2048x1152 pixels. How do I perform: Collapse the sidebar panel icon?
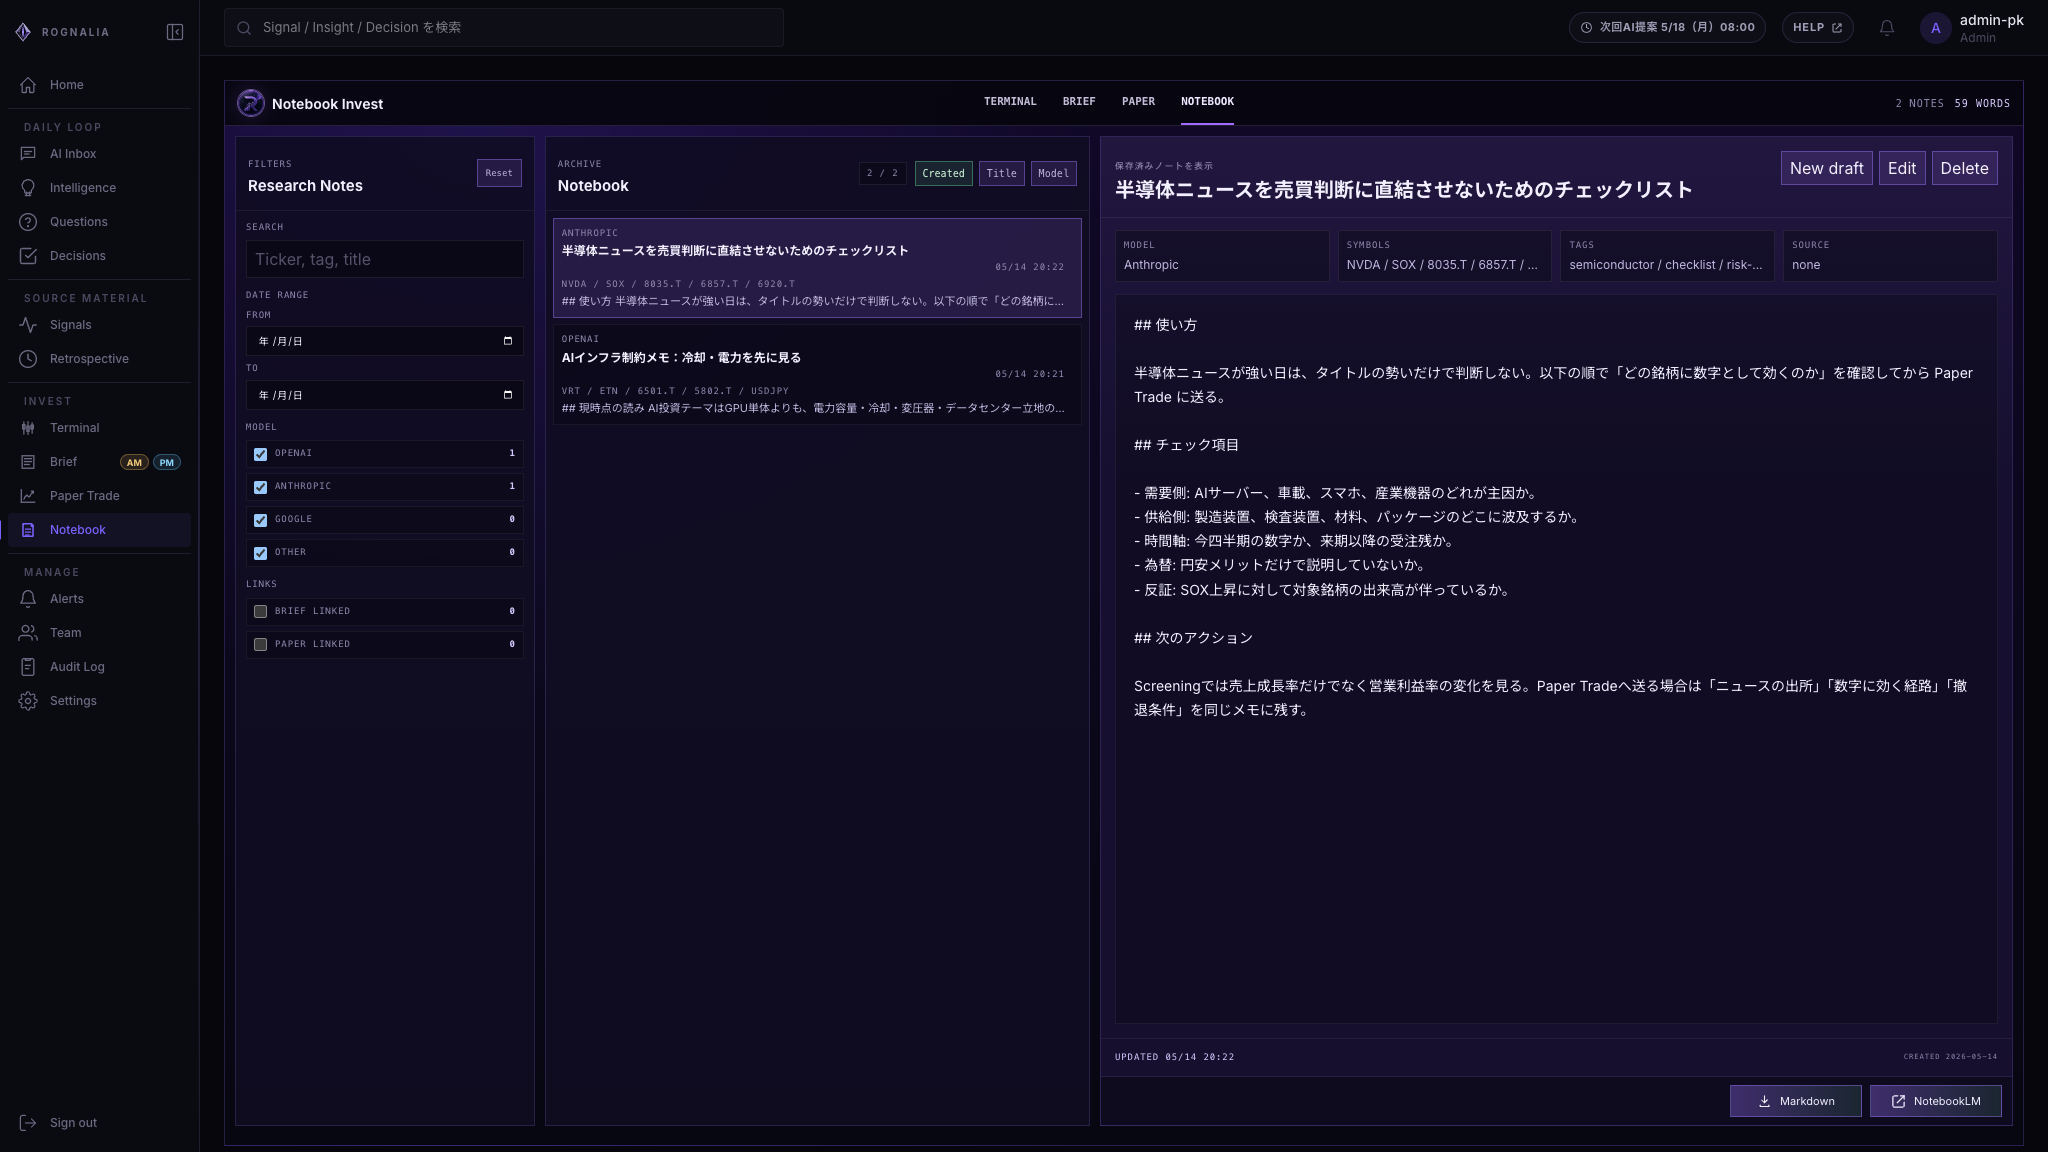point(175,32)
